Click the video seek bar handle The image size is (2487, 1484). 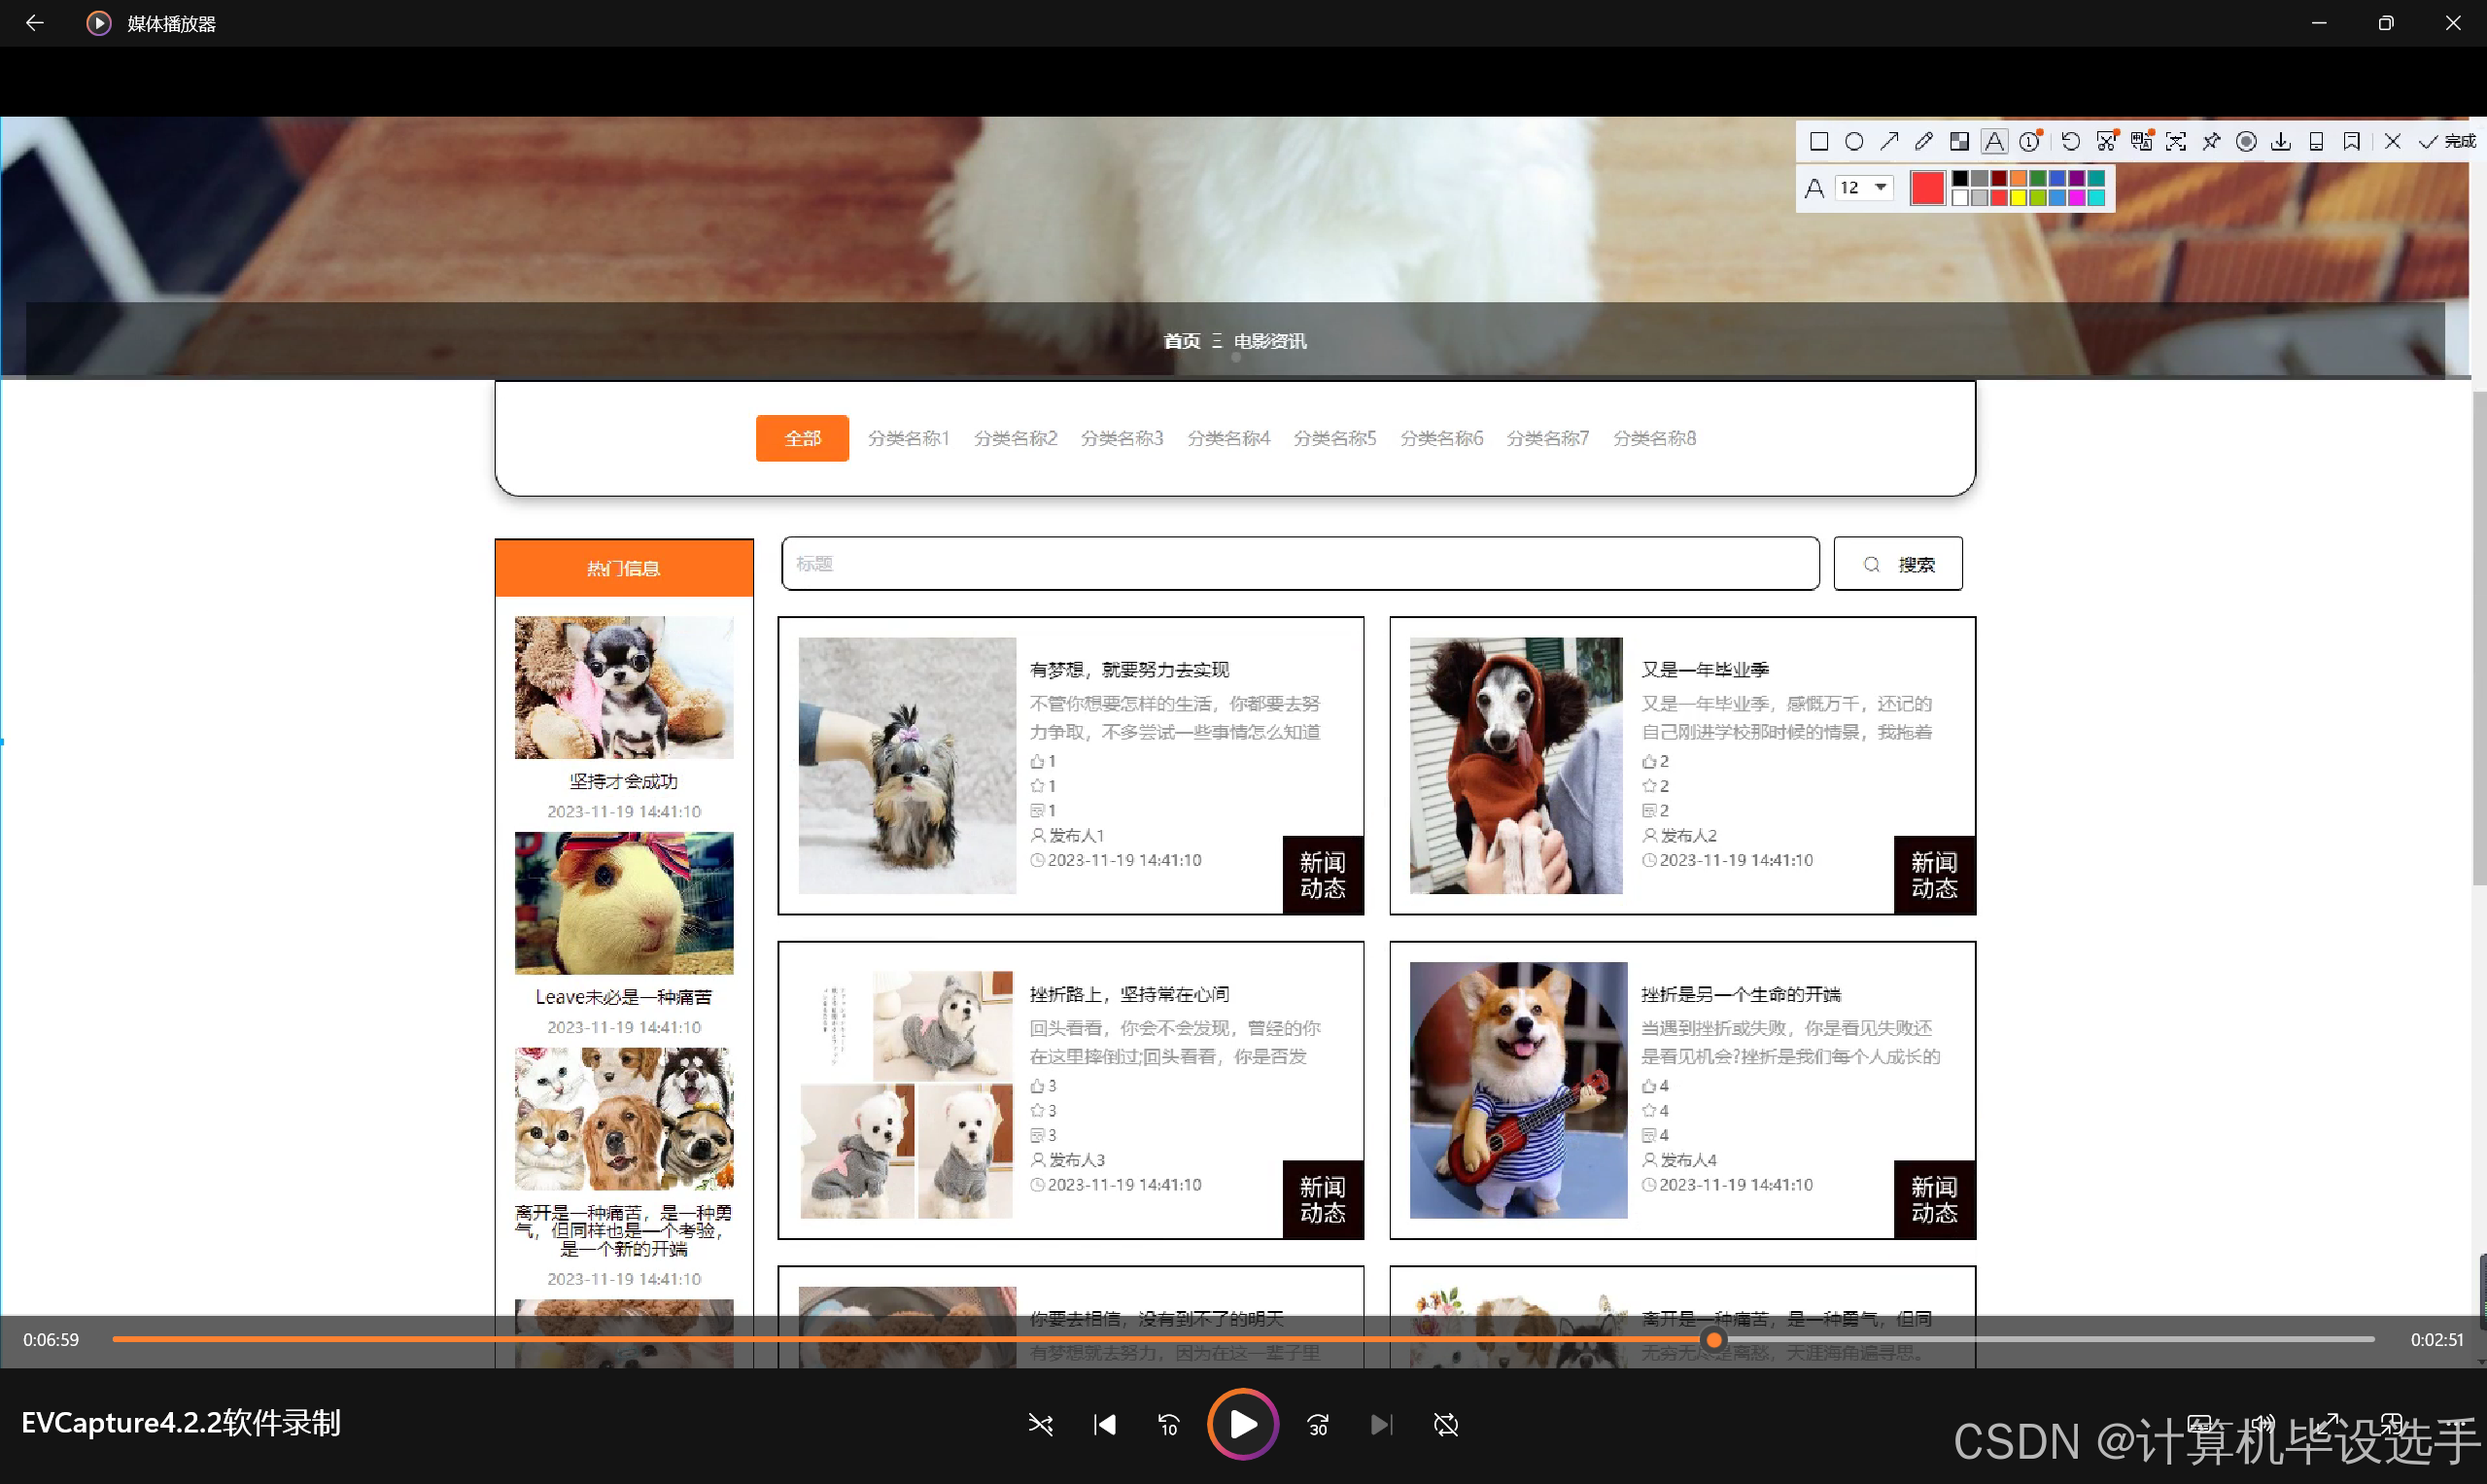(x=1714, y=1339)
